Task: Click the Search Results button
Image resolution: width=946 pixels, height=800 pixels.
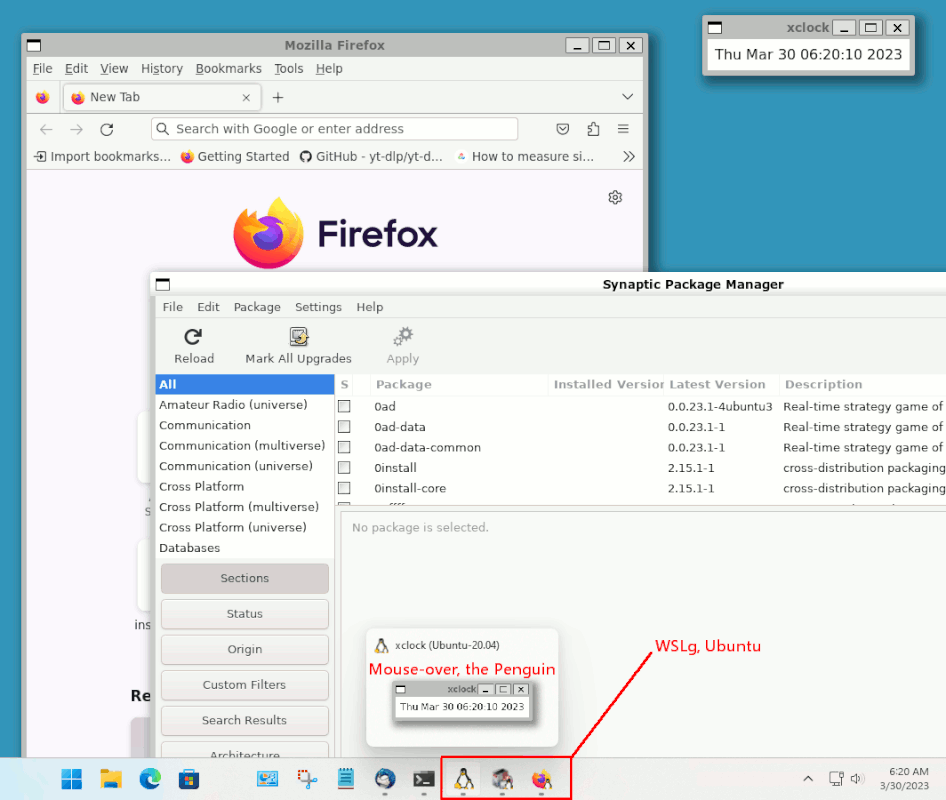Action: coord(244,720)
